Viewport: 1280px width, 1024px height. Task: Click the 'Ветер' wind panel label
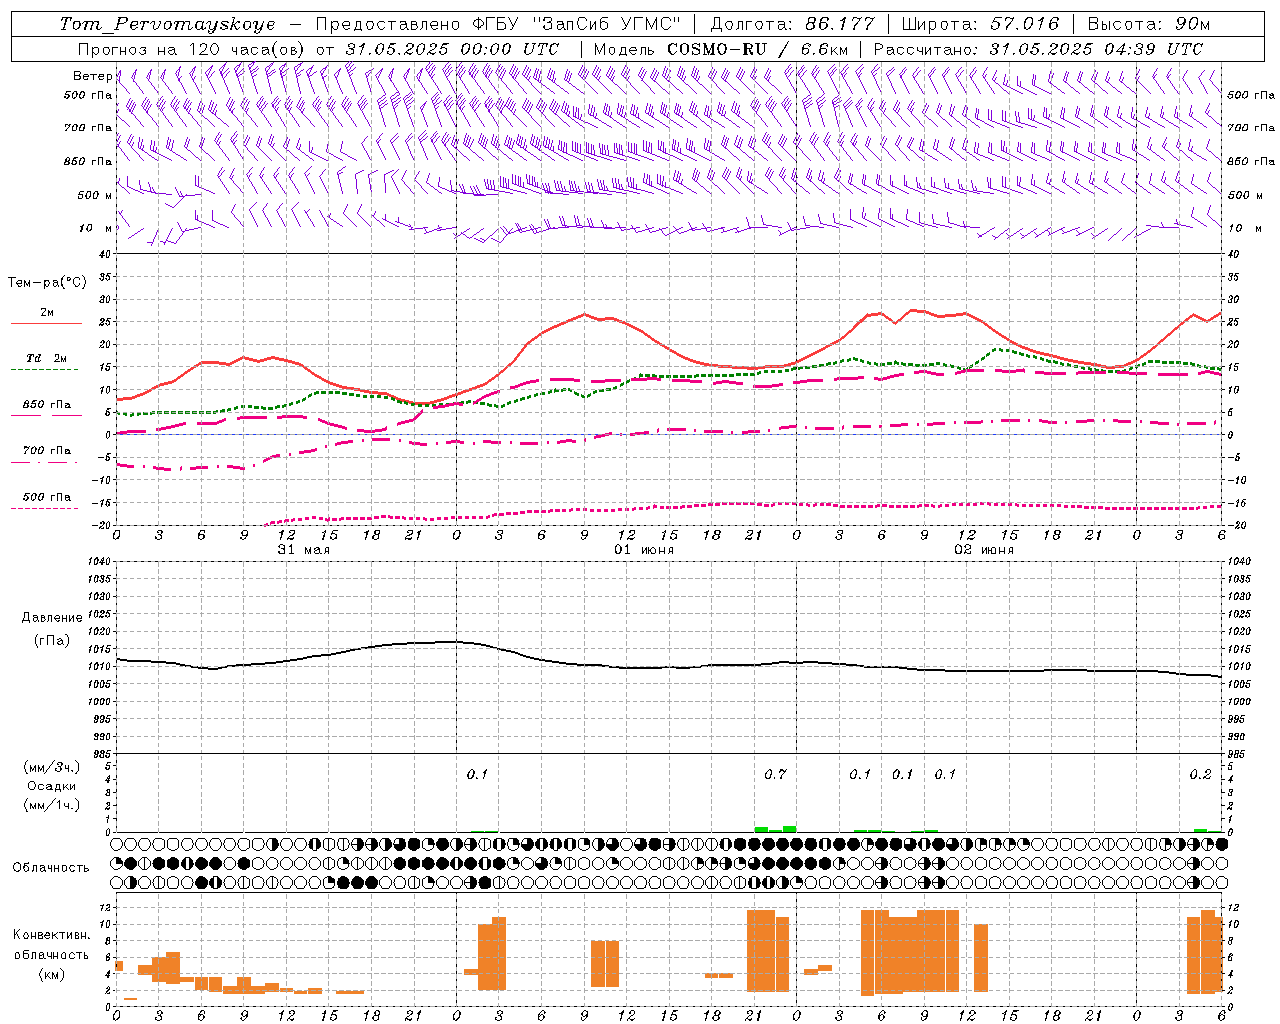click(92, 76)
